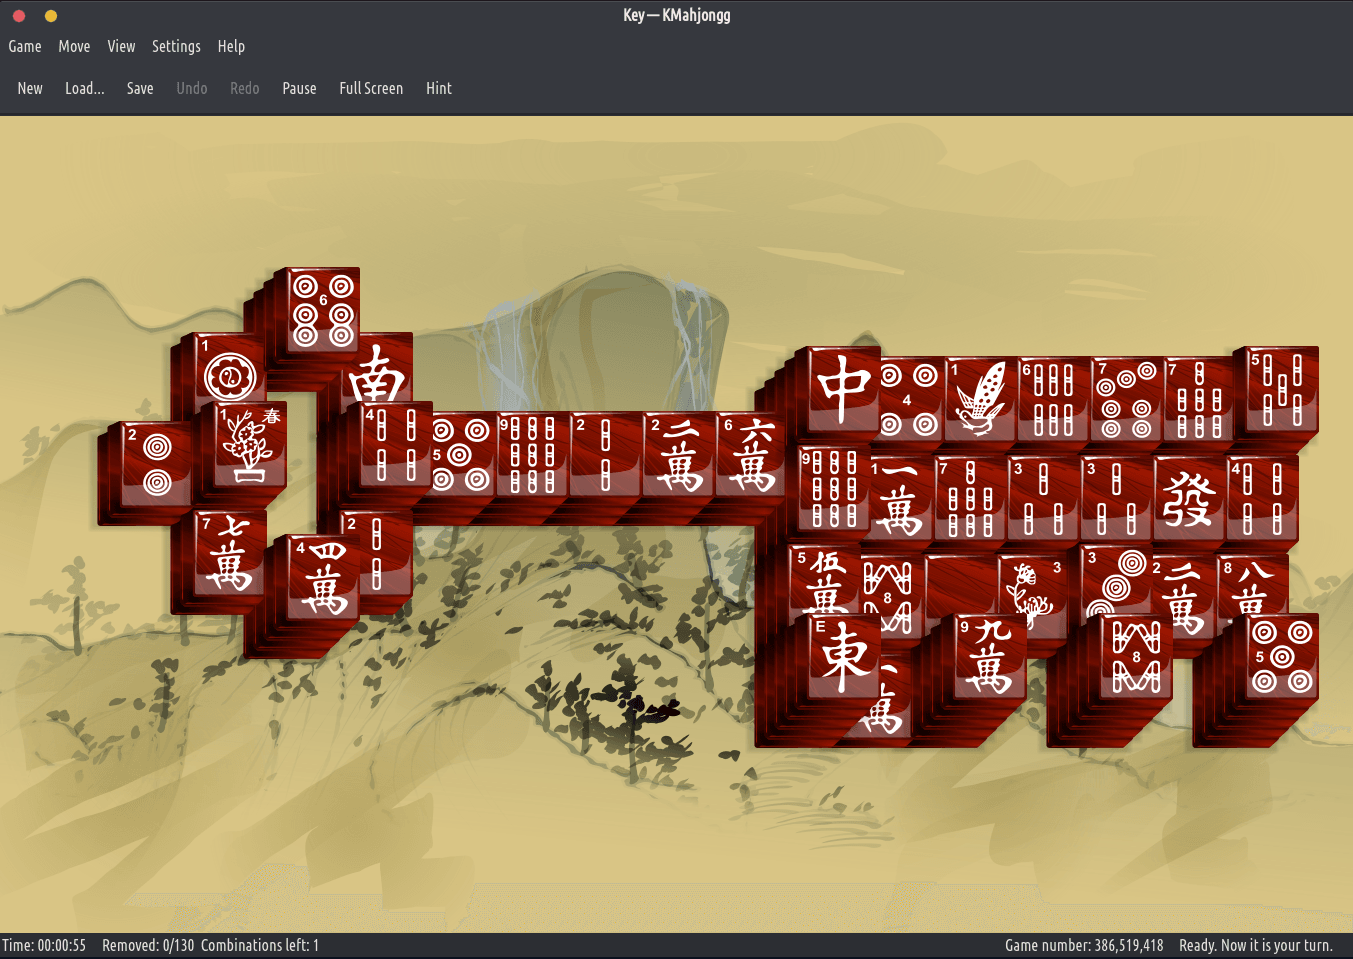Viewport: 1353px width, 959px height.
Task: Select the nine of characters tile
Action: tap(988, 655)
